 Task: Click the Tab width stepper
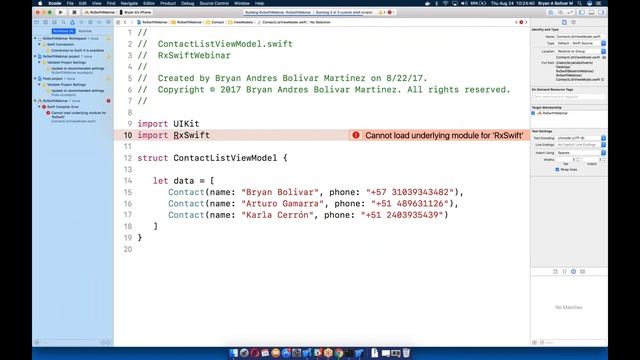click(x=578, y=159)
